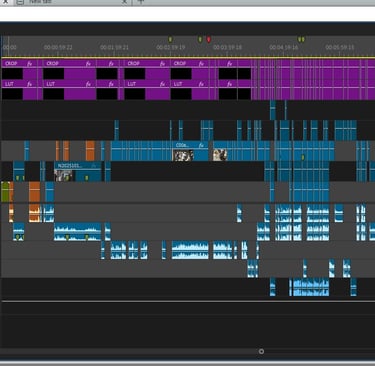Click the fx badge on the first LUT clip
This screenshot has height=366, width=375.
click(30, 84)
